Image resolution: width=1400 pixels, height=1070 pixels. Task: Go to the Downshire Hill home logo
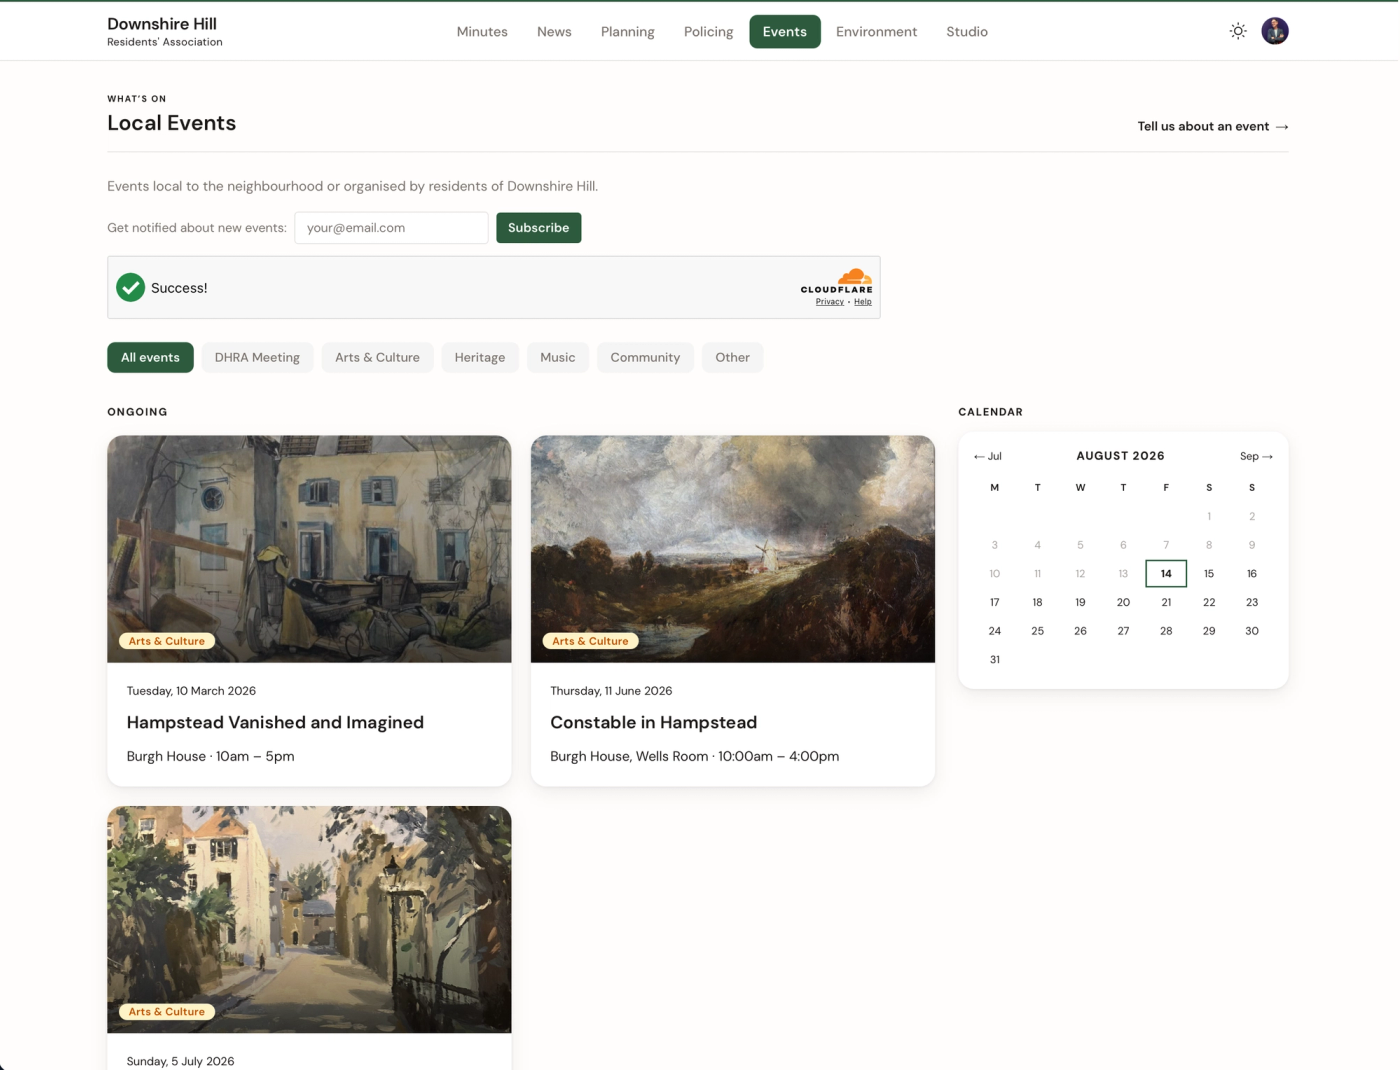[165, 31]
